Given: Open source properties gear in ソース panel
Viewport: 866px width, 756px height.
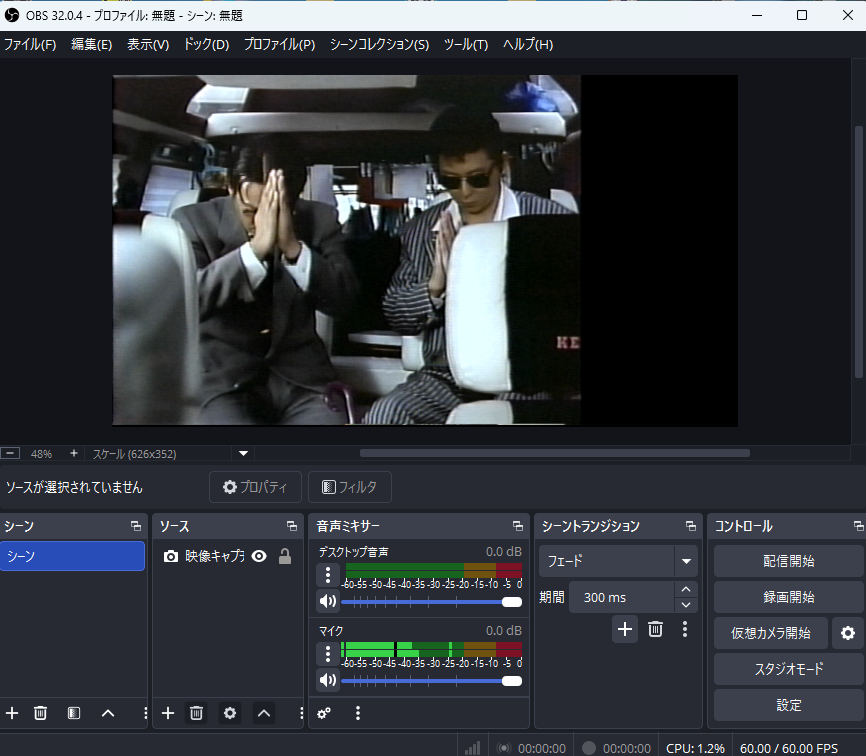Looking at the screenshot, I should coord(230,713).
